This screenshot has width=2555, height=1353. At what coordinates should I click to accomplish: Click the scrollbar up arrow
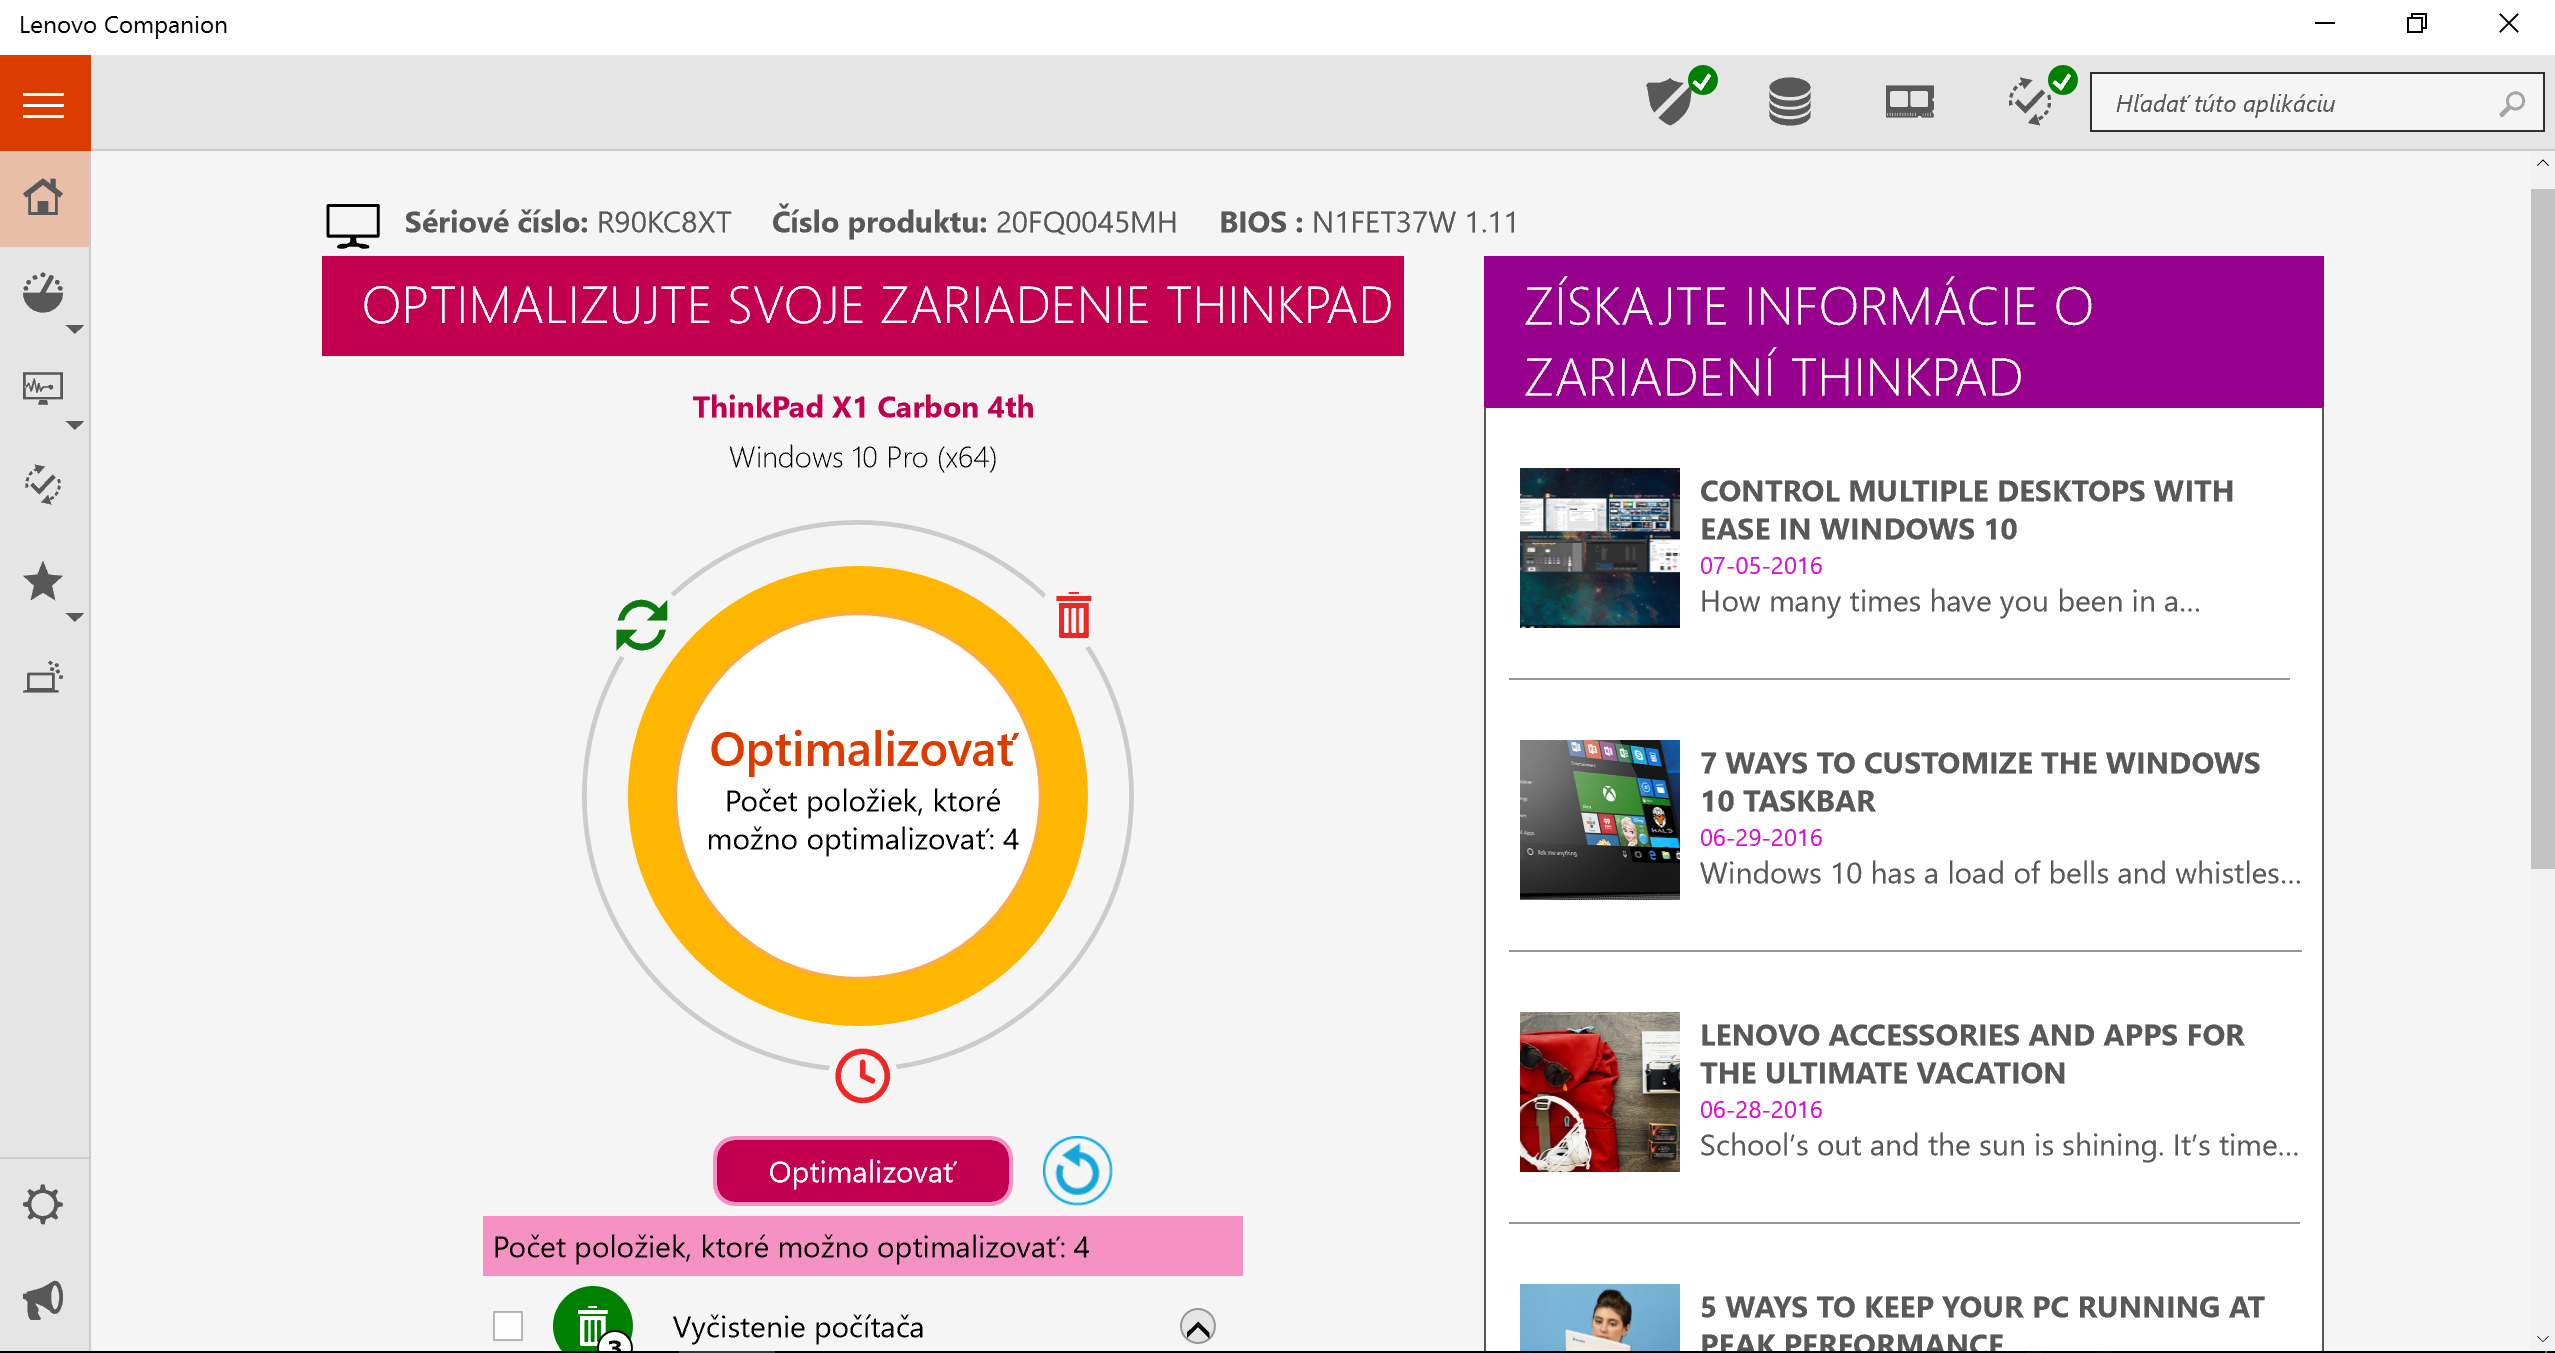pos(2542,163)
